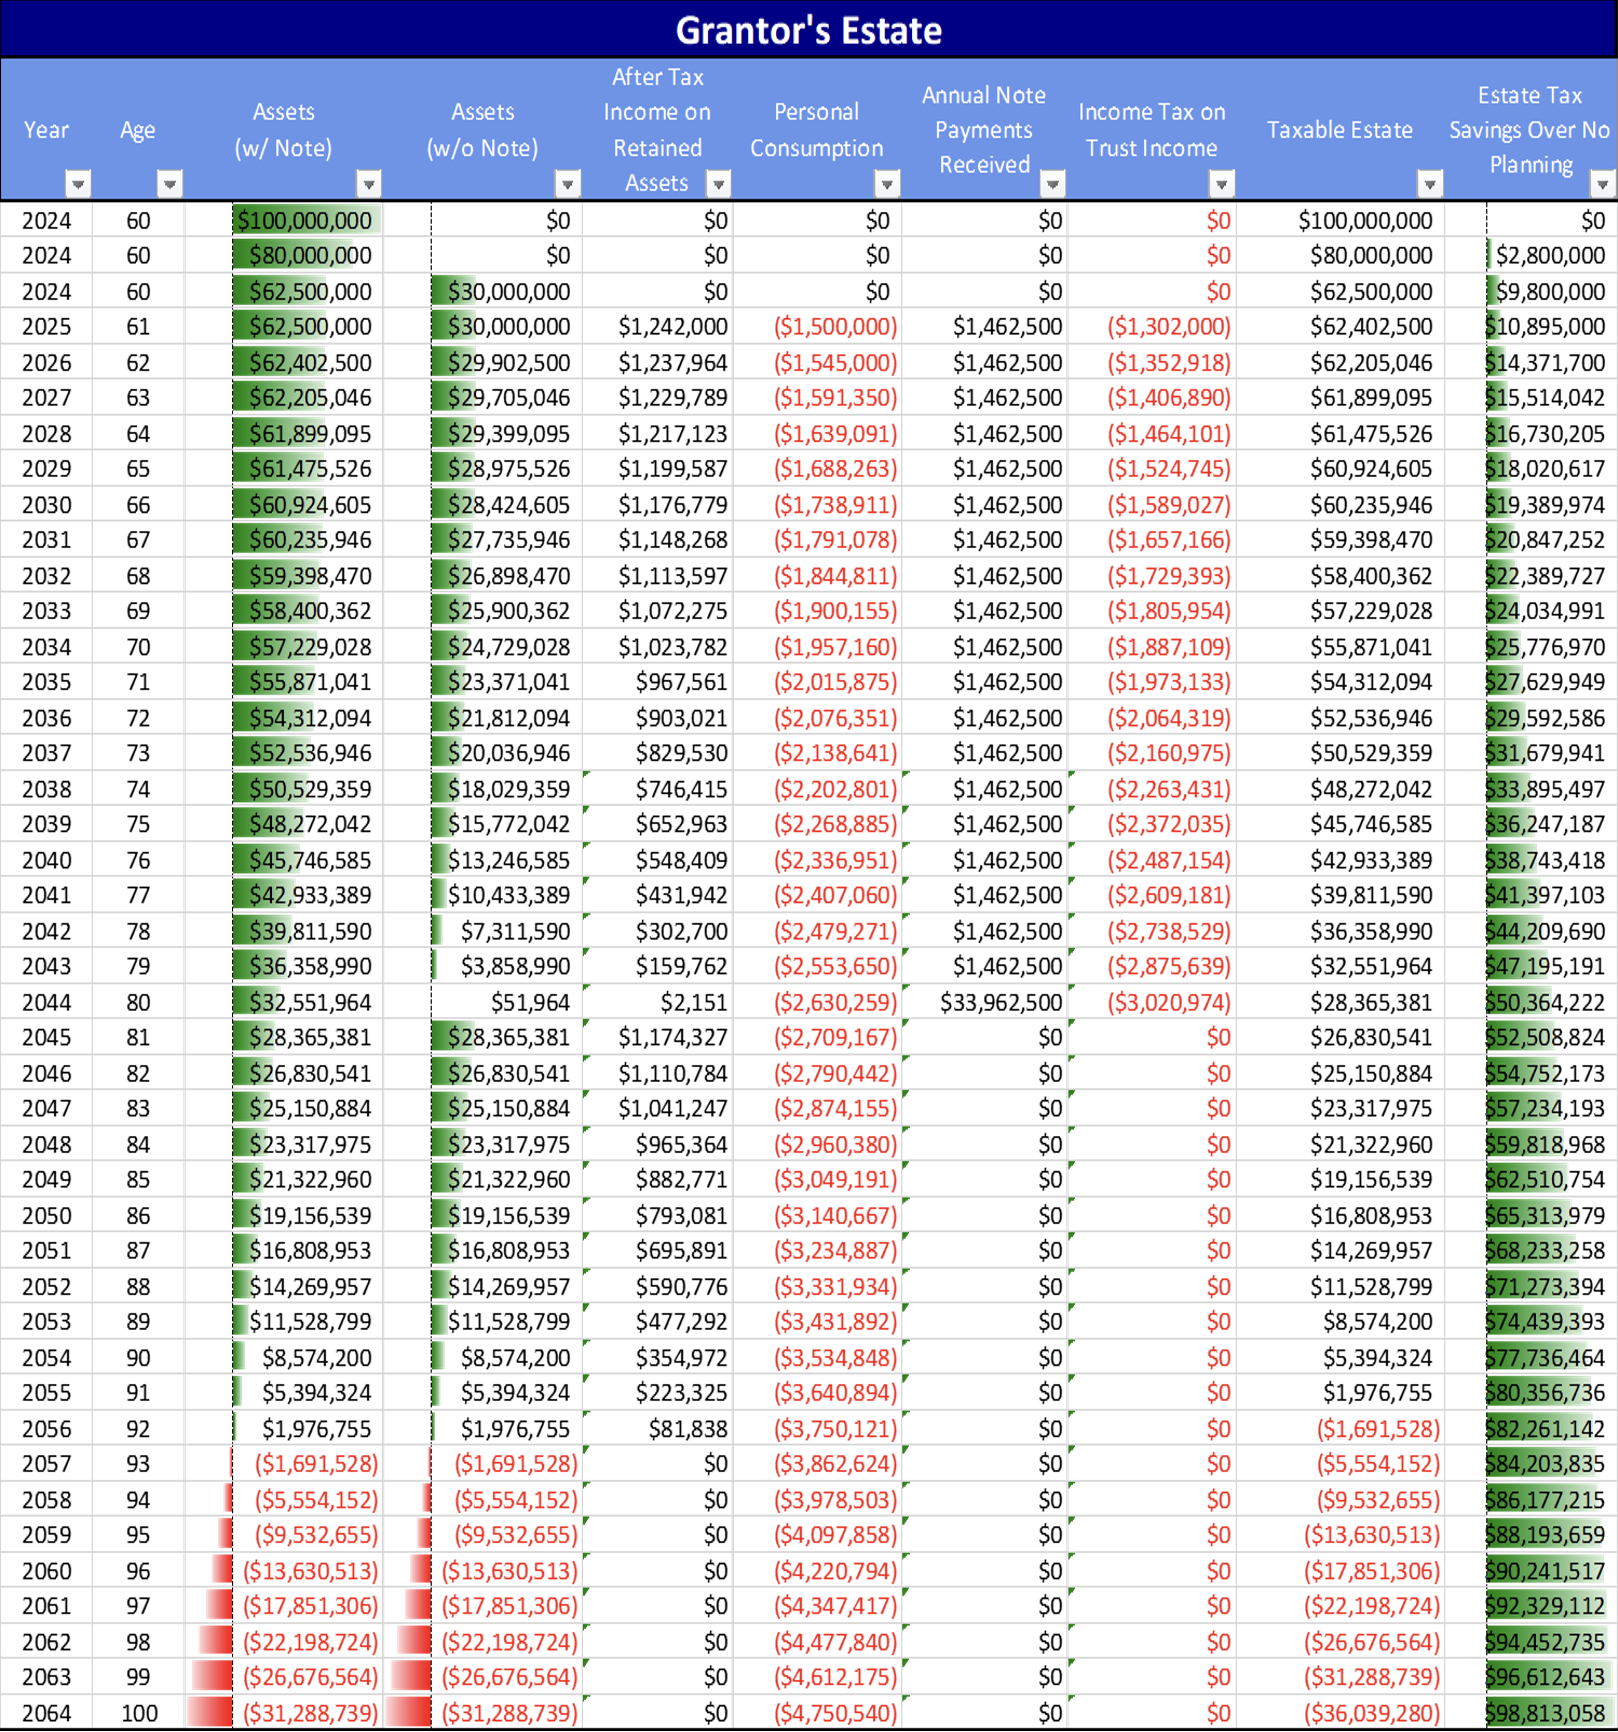
Task: Open the Year column filter dropdown
Action: point(77,184)
